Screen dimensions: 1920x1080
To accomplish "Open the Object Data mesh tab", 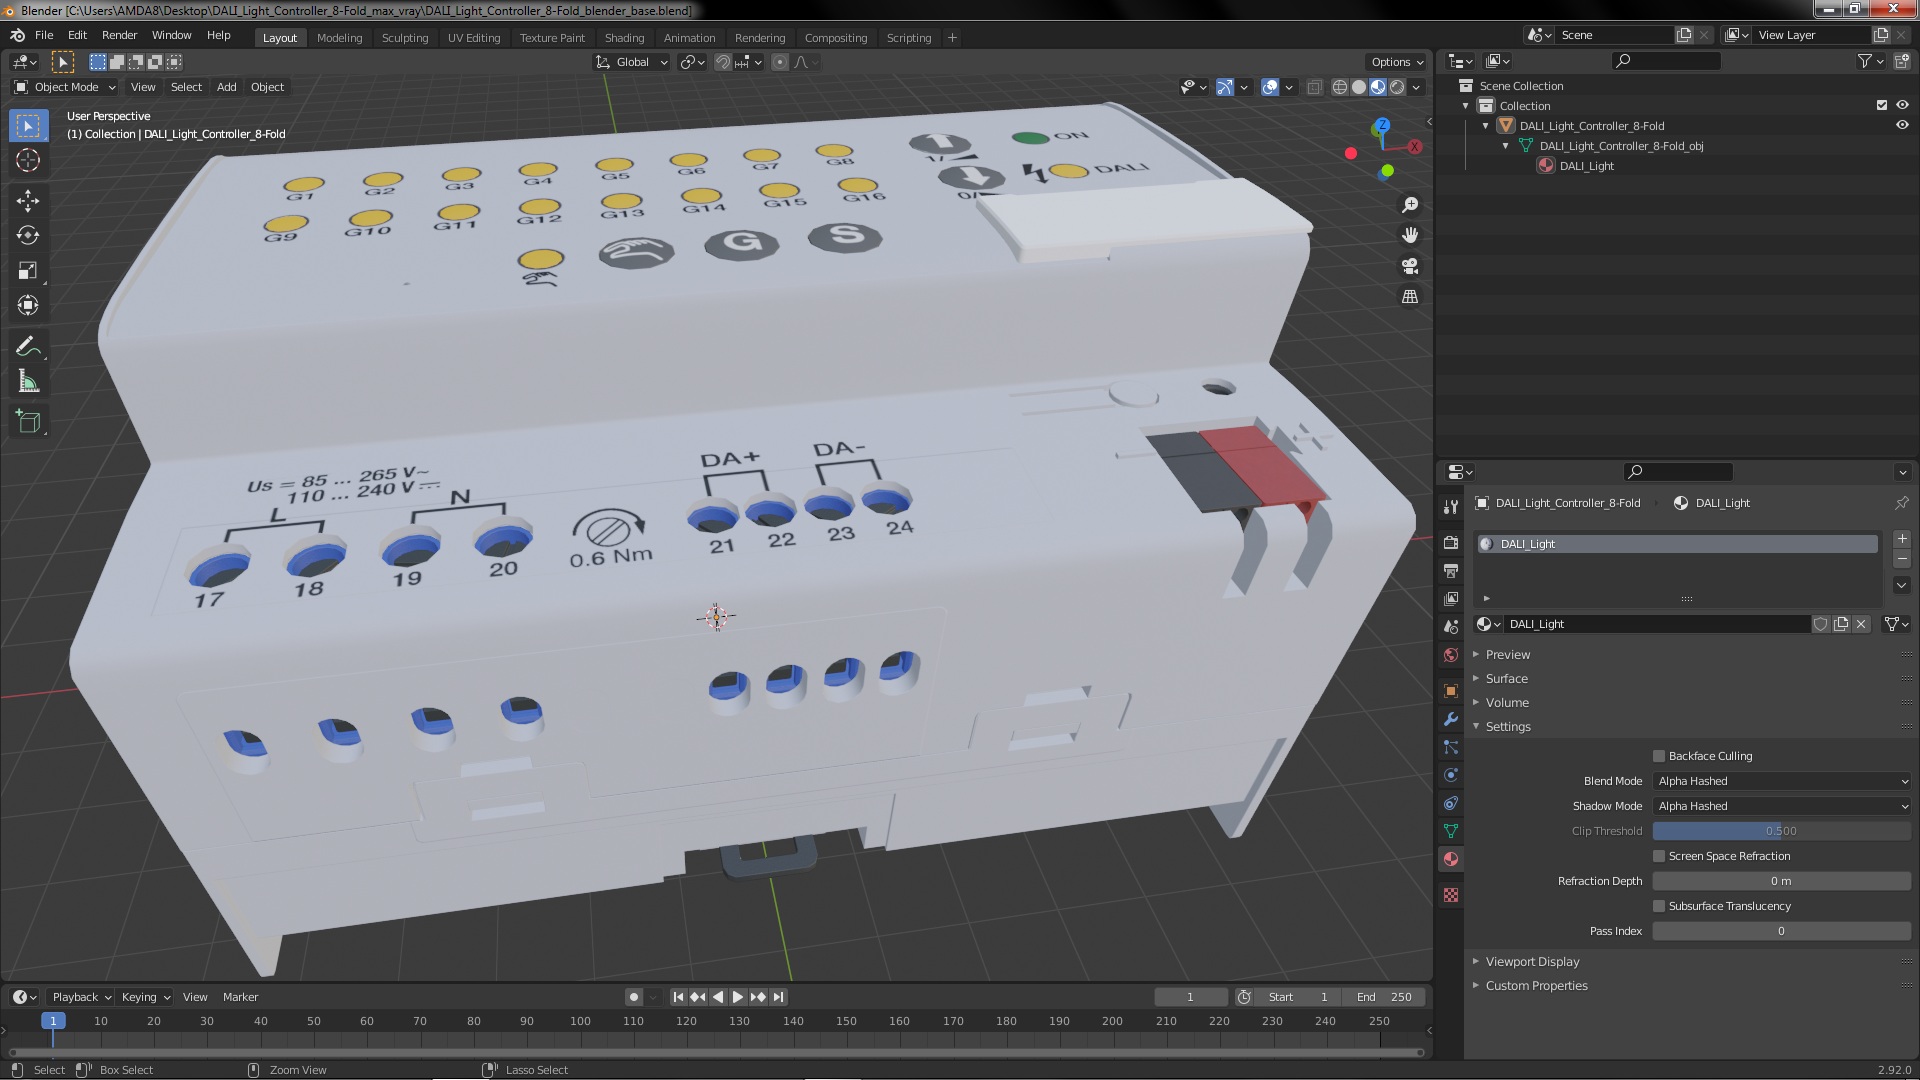I will click(1451, 831).
